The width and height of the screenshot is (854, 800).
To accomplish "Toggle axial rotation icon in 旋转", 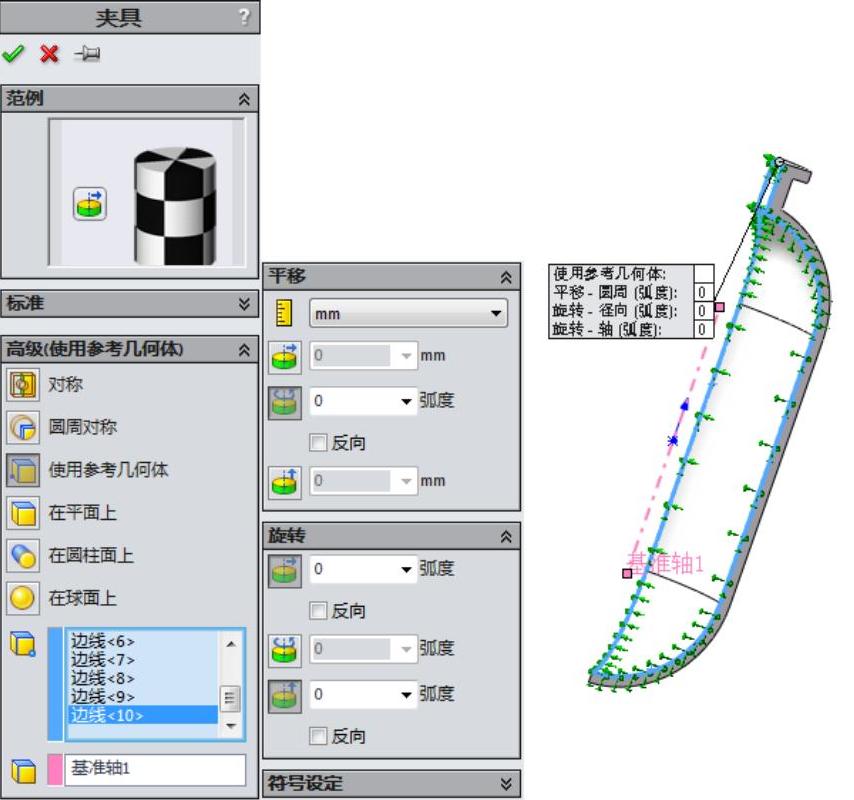I will click(x=284, y=697).
